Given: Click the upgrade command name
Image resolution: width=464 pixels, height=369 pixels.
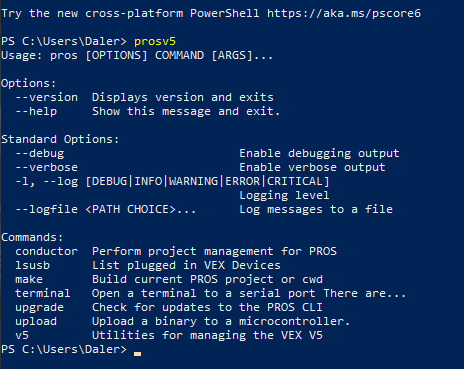Looking at the screenshot, I should (40, 307).
